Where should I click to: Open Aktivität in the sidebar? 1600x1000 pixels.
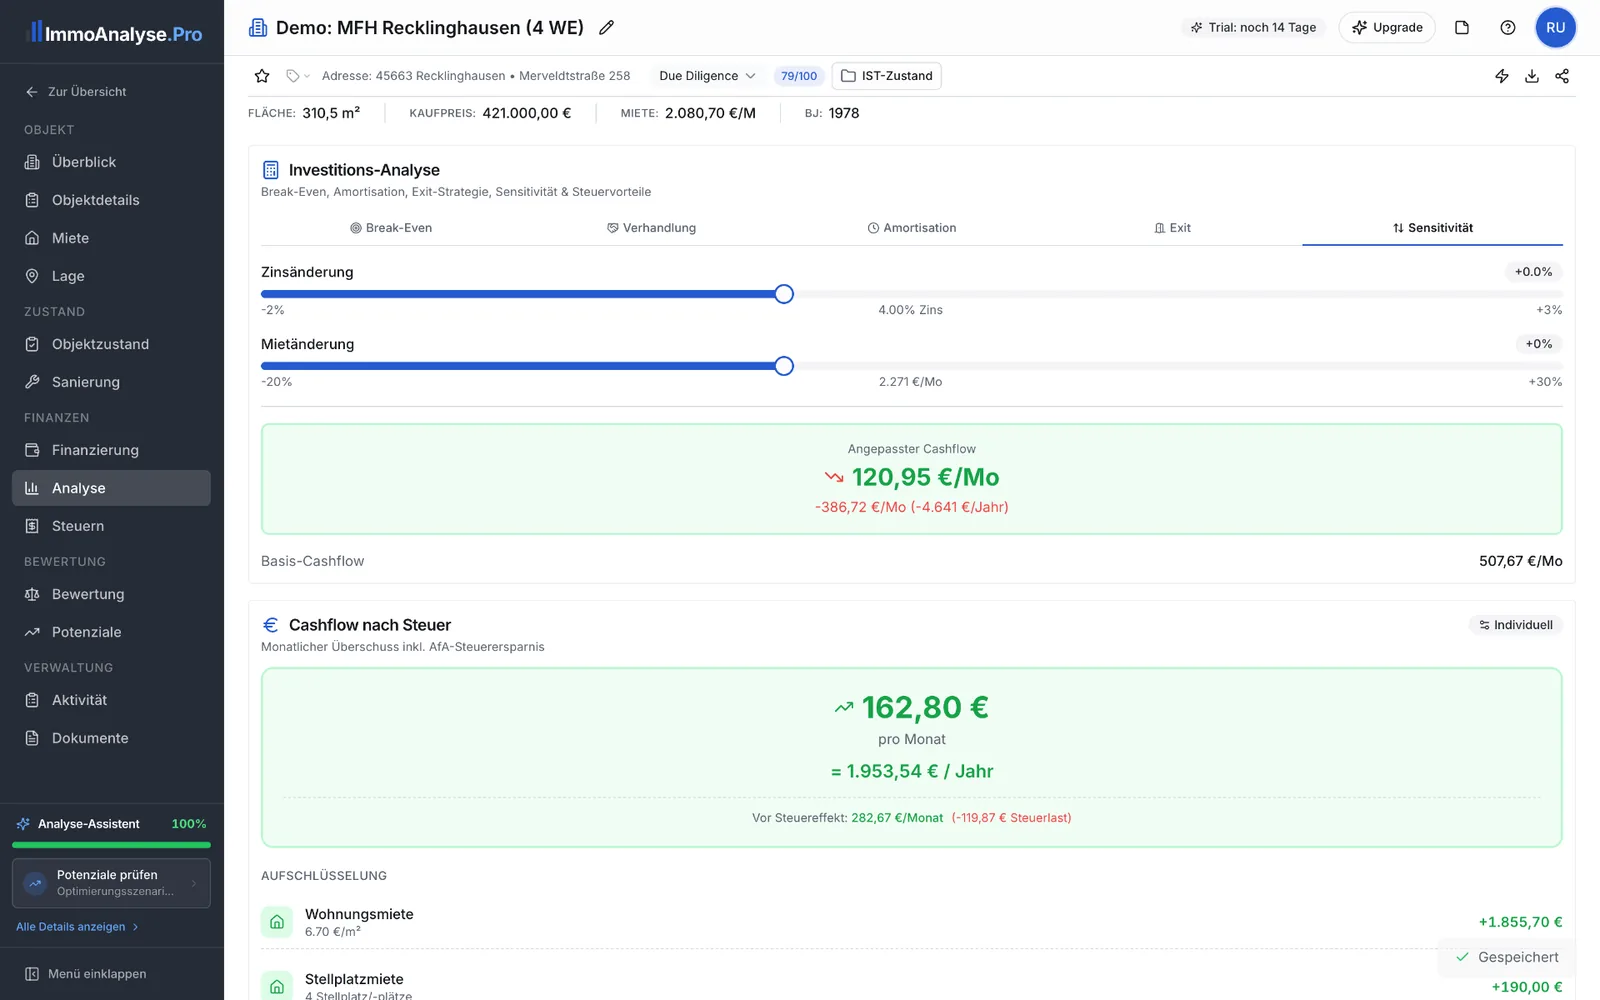(x=111, y=700)
